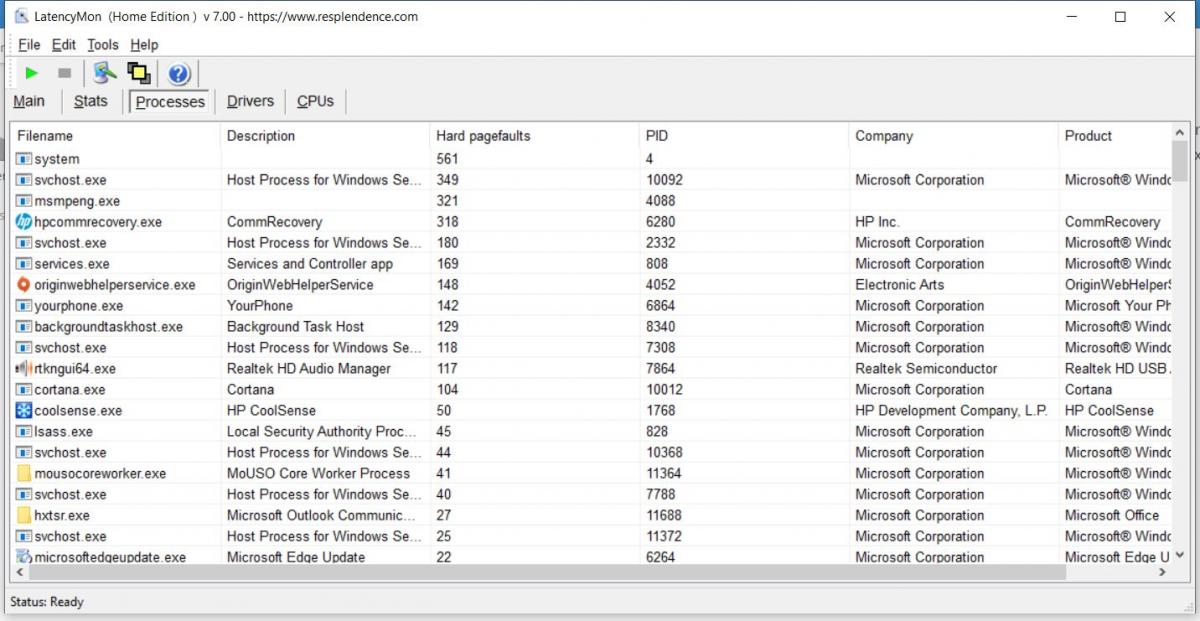Click the Realtek speaker icon beside rtkngui64.exe
This screenshot has height=621, width=1200.
click(24, 369)
